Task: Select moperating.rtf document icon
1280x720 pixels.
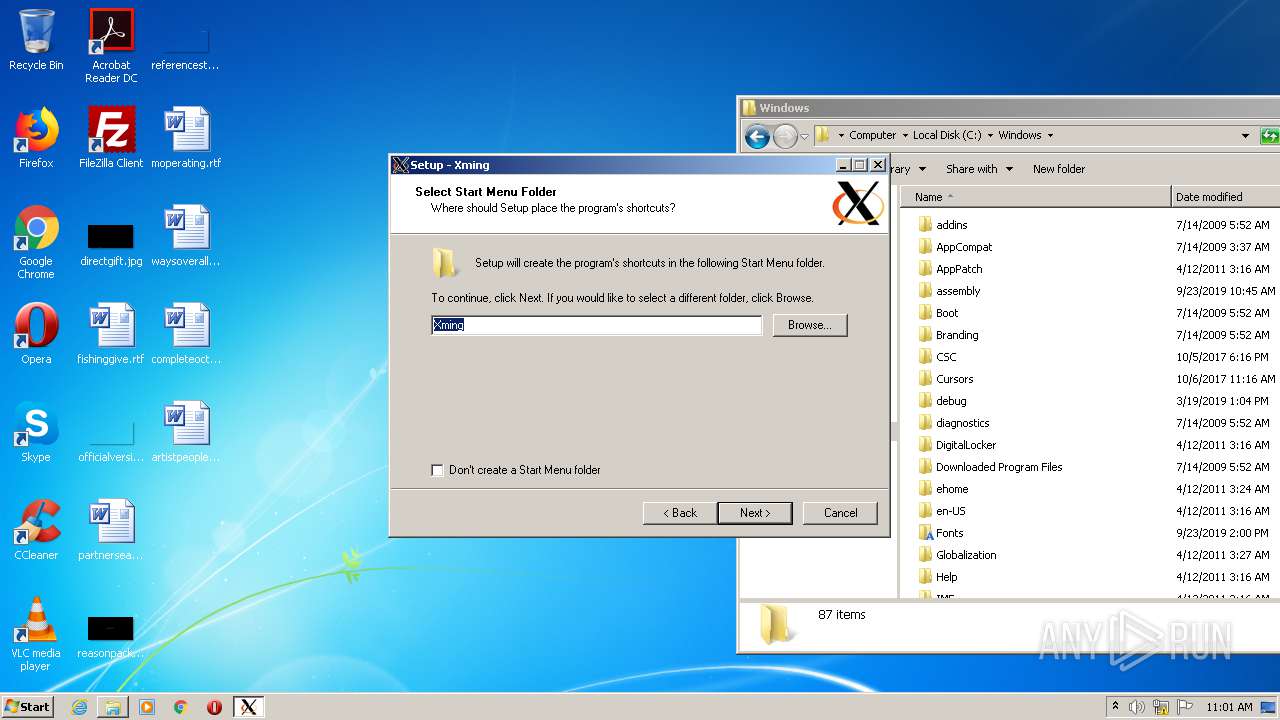Action: coord(186,138)
